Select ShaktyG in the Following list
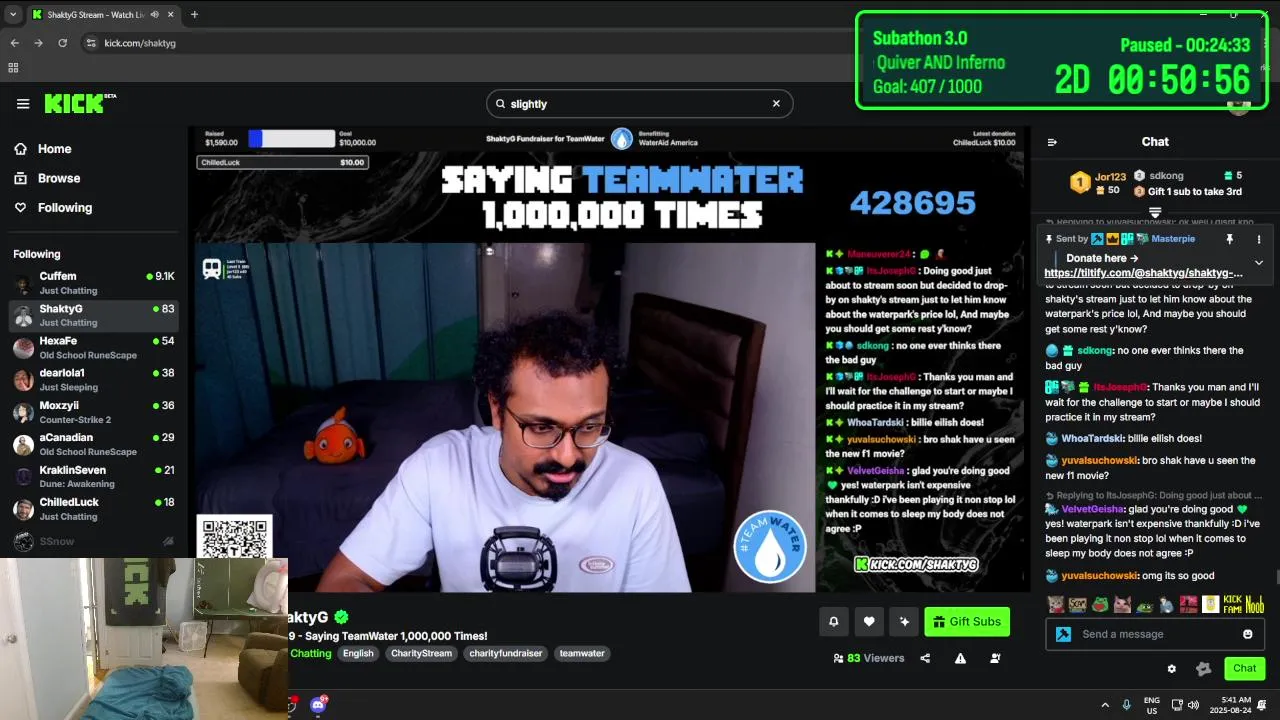Viewport: 1280px width, 720px height. click(94, 316)
